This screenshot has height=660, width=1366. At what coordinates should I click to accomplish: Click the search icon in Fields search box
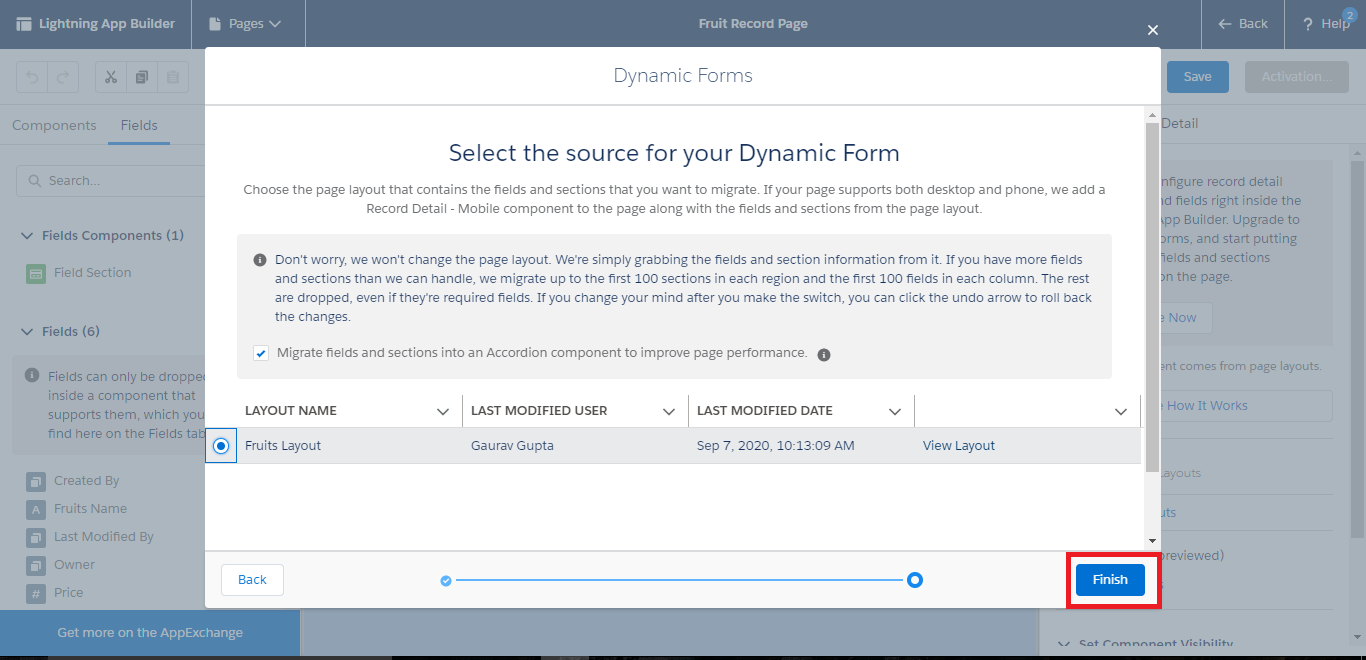point(33,180)
